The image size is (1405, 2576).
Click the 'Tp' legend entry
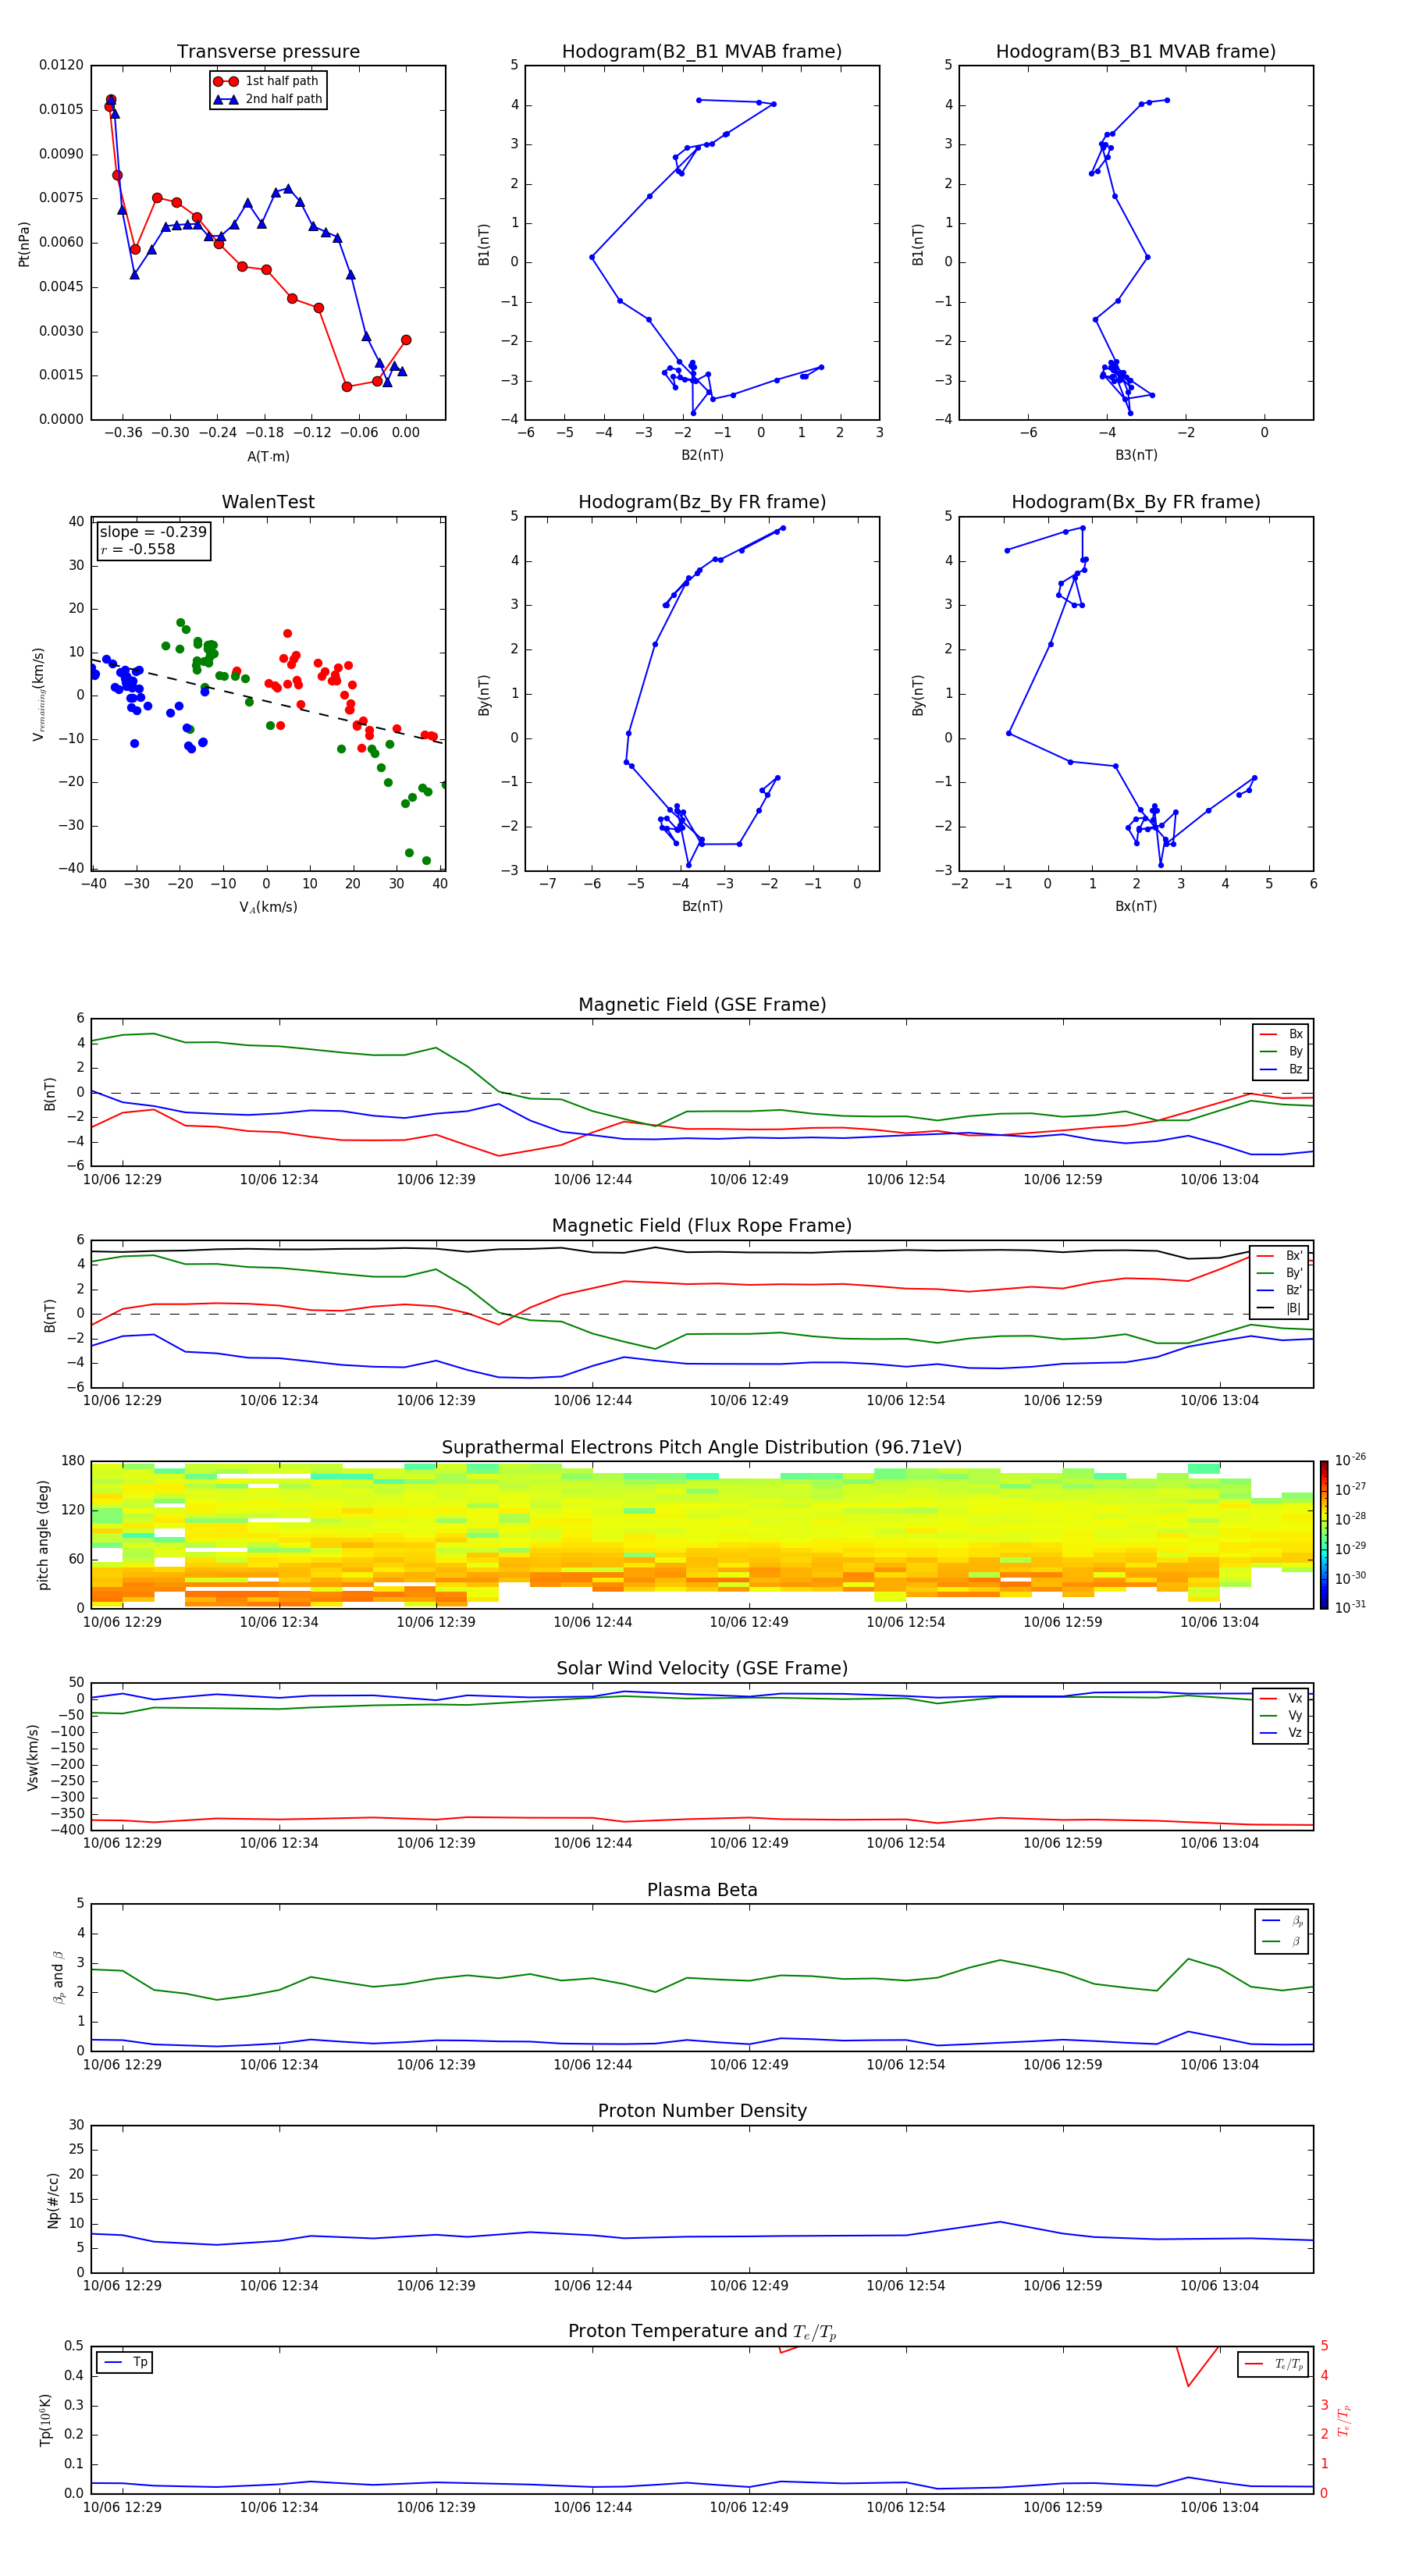point(125,2362)
